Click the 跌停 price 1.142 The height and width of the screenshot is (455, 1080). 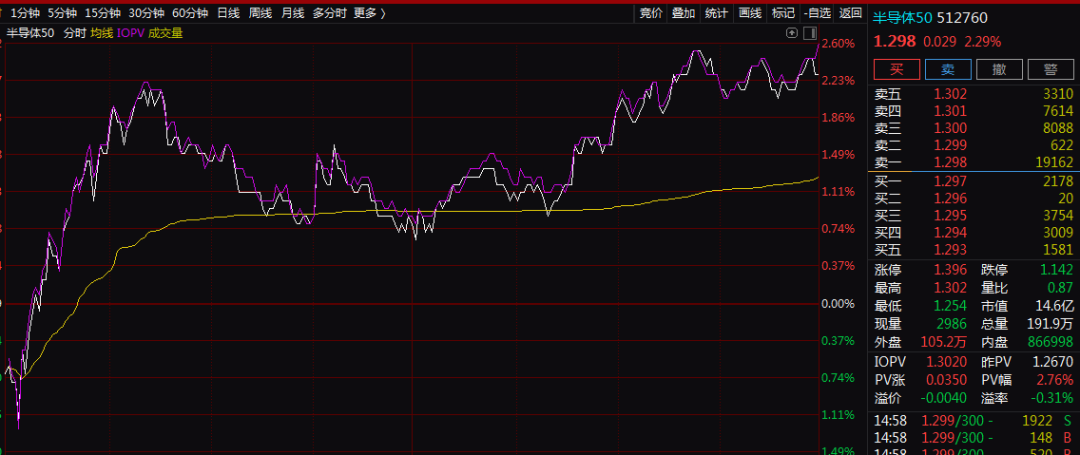point(1056,270)
